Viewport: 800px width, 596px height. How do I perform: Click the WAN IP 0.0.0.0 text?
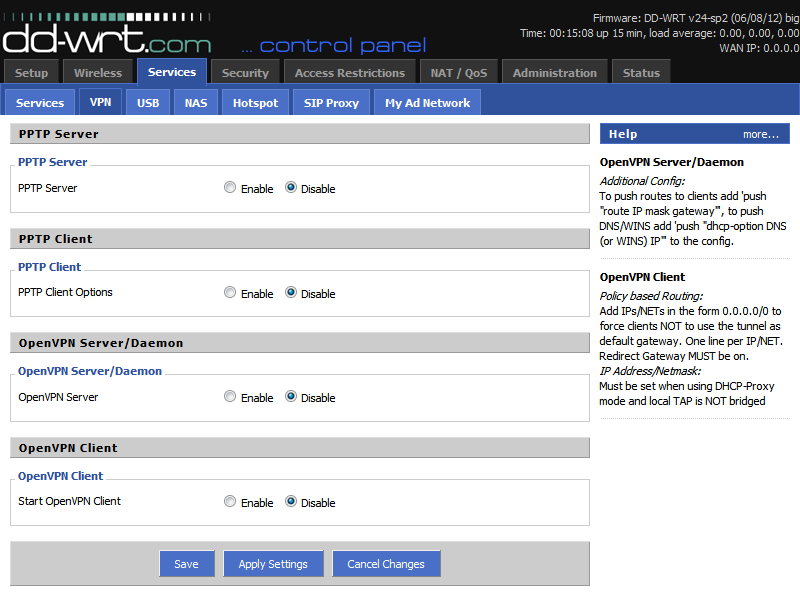(x=759, y=48)
